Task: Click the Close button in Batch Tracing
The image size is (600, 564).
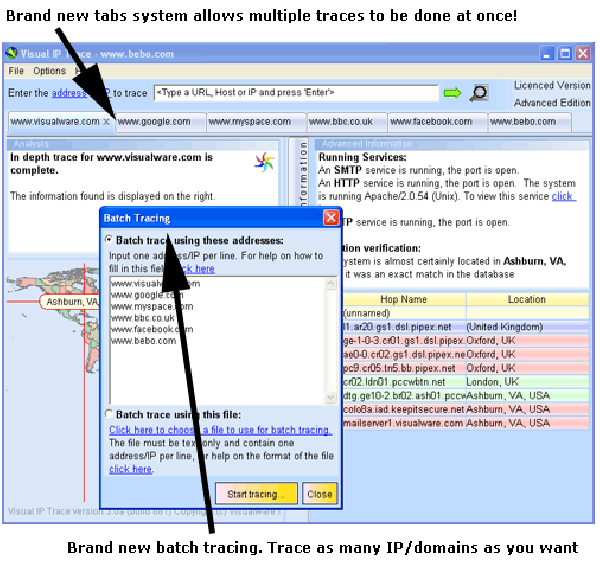Action: (320, 494)
